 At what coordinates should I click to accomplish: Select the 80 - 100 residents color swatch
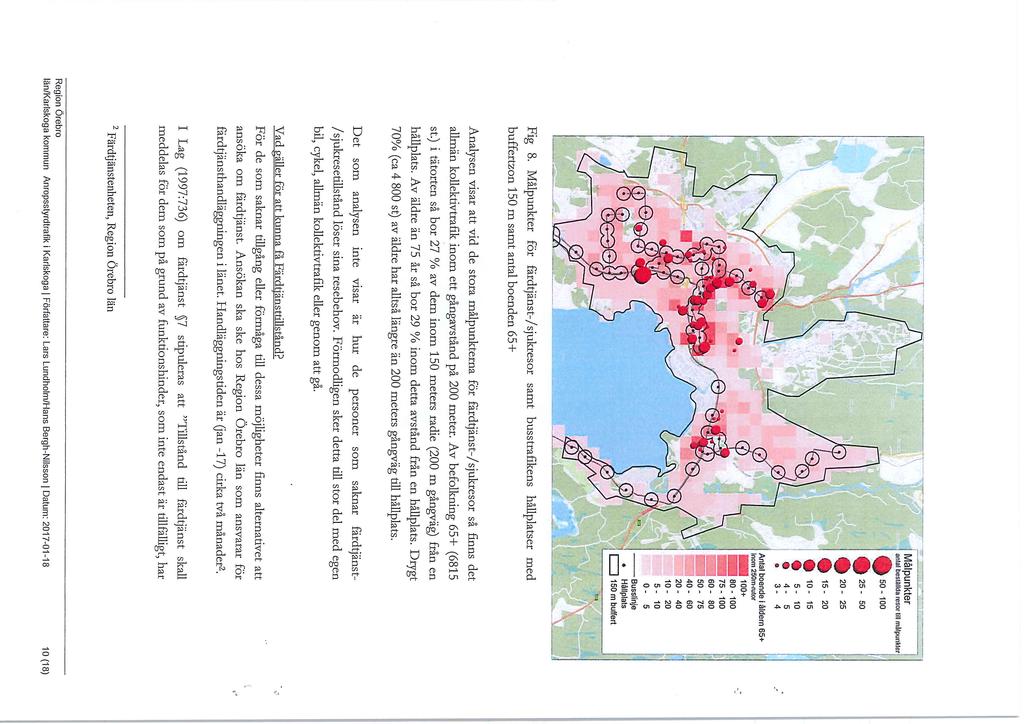click(x=733, y=565)
